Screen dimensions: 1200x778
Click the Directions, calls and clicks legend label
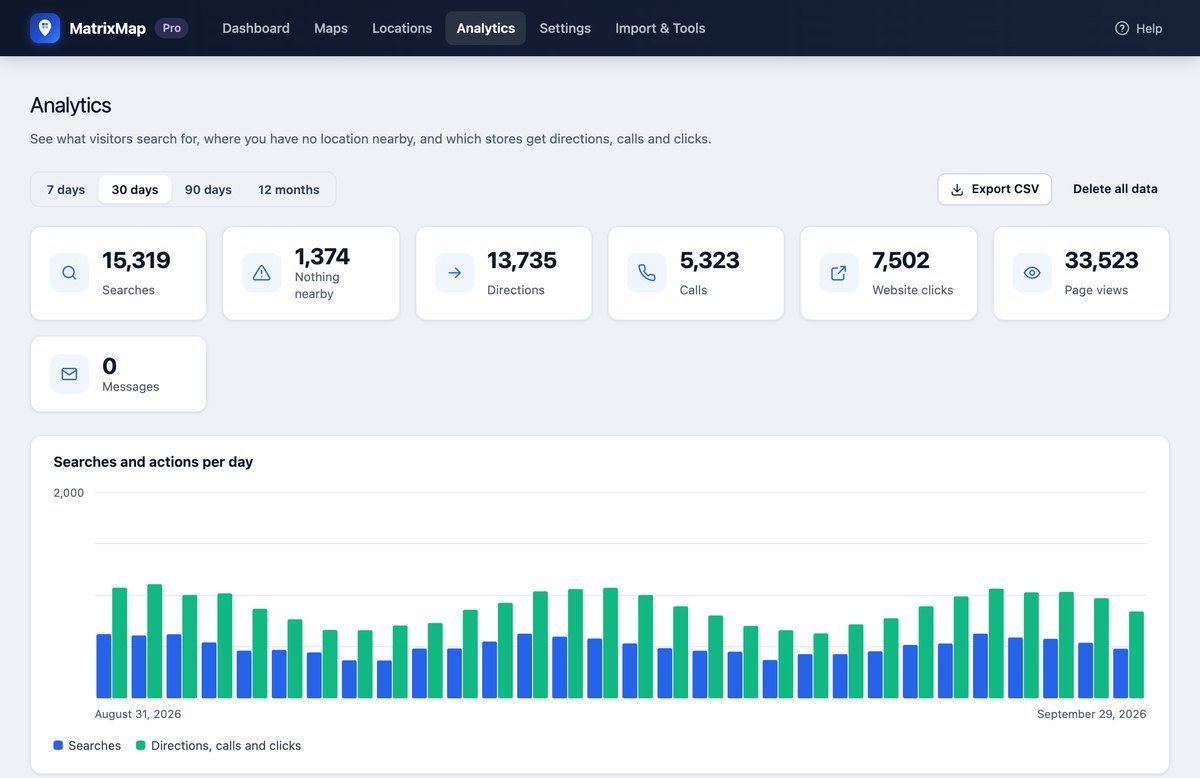226,745
